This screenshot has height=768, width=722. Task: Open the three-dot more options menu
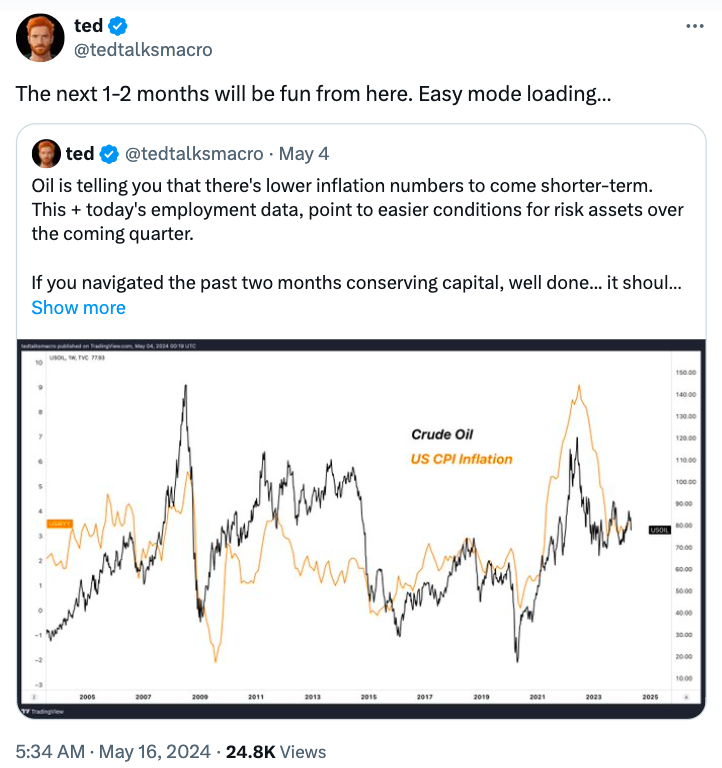click(695, 26)
